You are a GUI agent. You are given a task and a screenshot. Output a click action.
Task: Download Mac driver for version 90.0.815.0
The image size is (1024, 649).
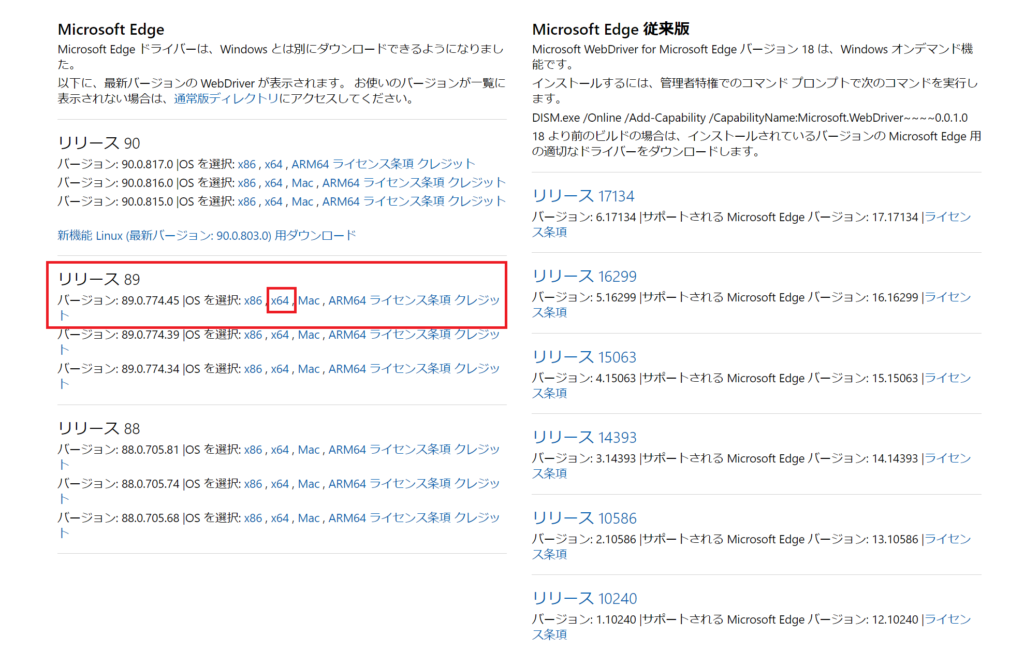click(302, 202)
